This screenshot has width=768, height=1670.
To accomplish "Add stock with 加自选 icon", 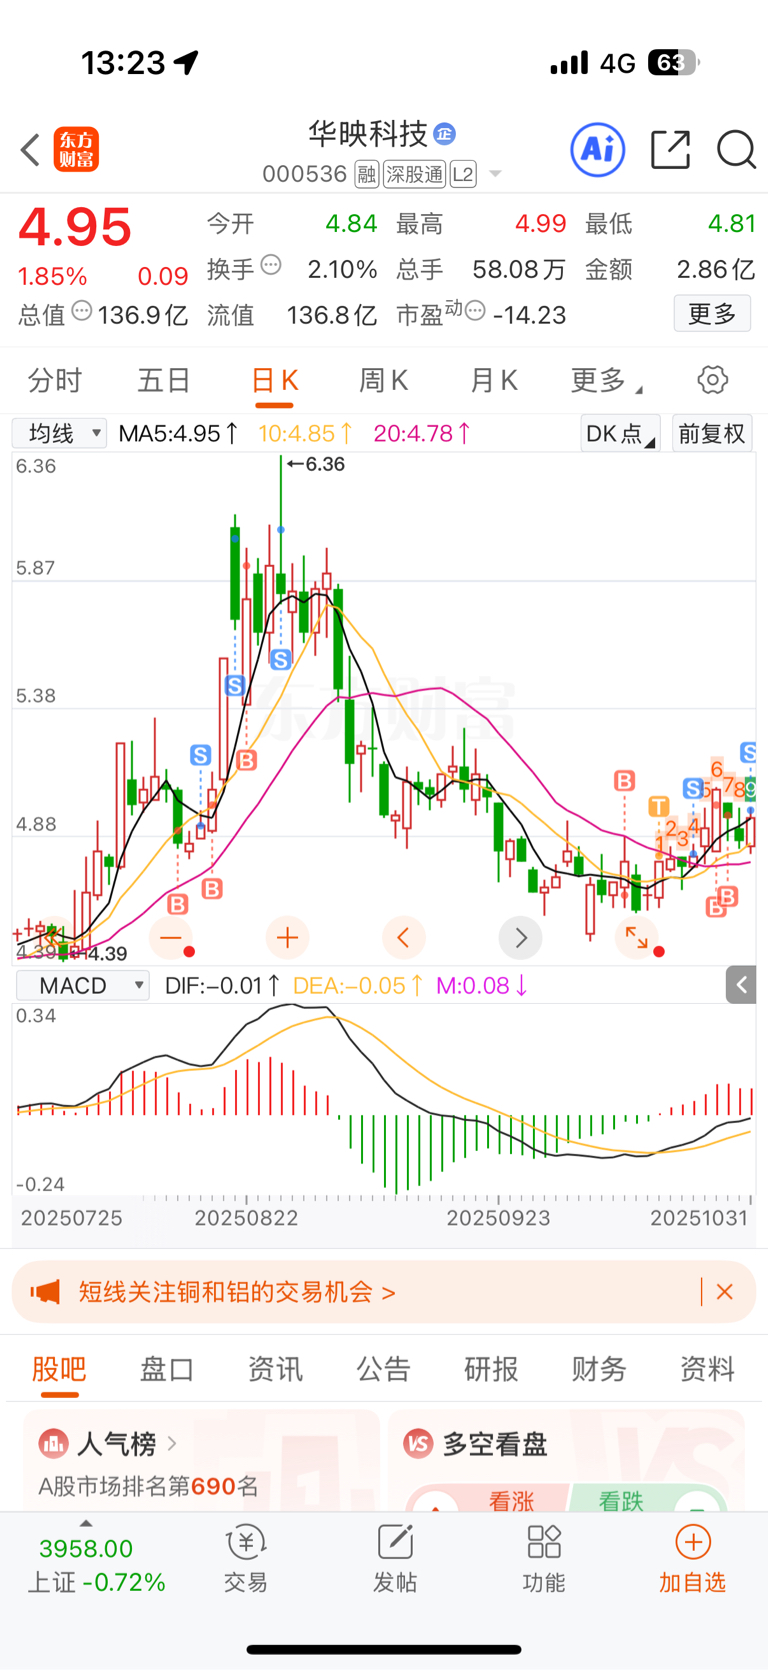I will 692,1558.
